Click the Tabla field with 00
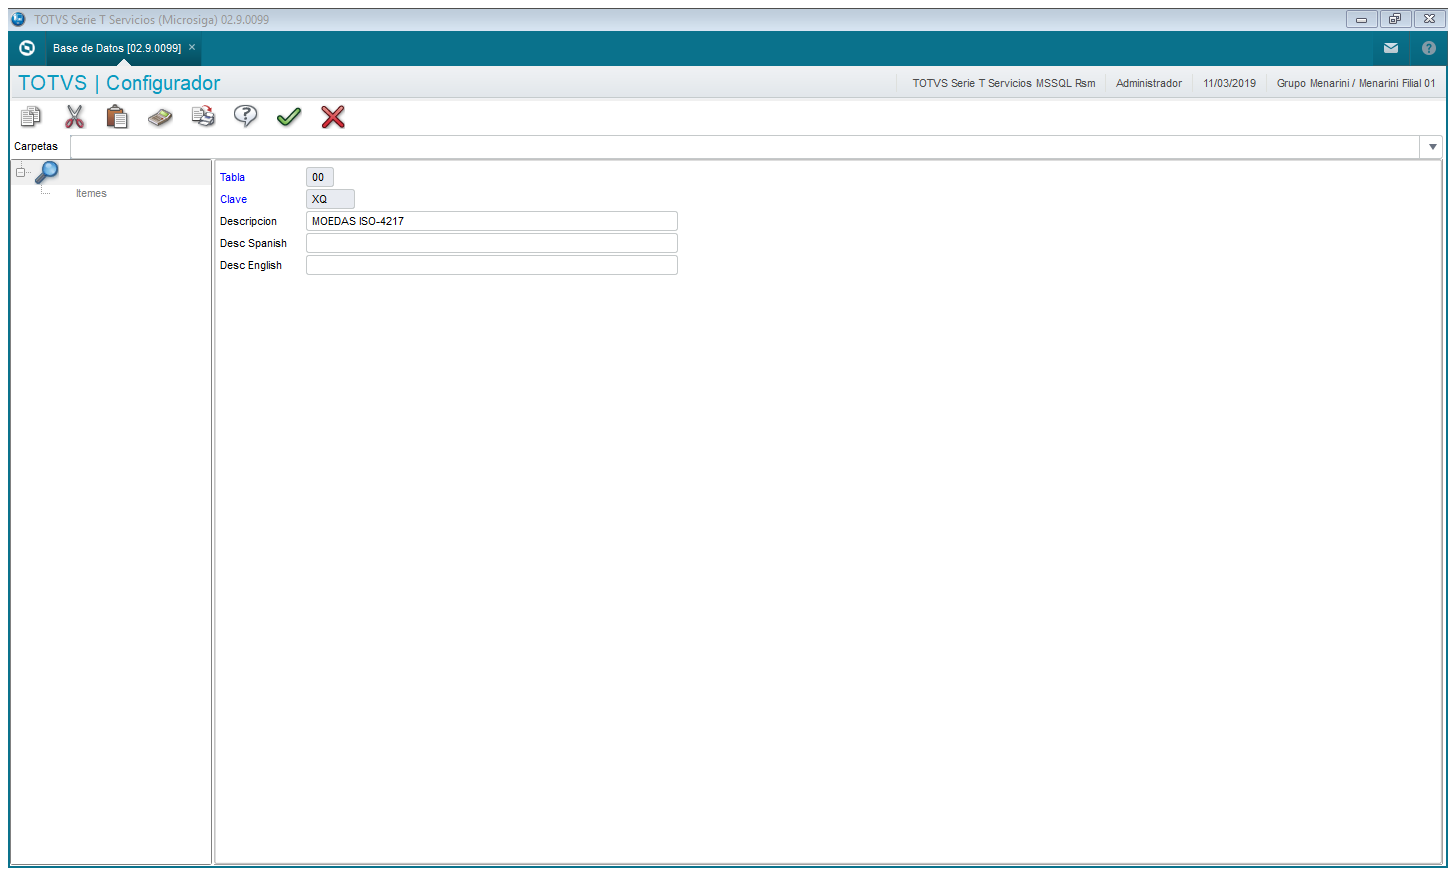The height and width of the screenshot is (876, 1456). (x=319, y=177)
